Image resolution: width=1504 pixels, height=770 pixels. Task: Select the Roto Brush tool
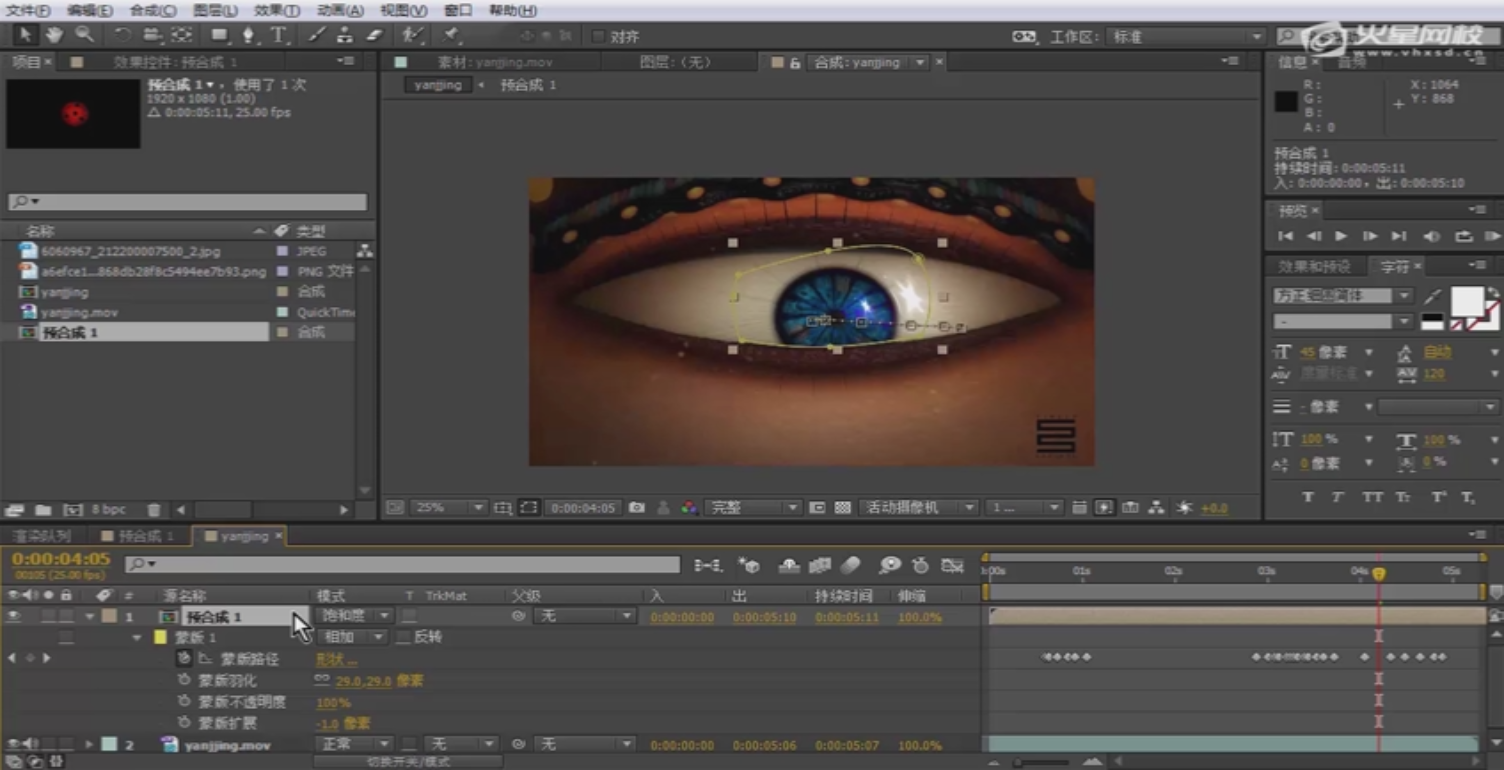pos(412,35)
